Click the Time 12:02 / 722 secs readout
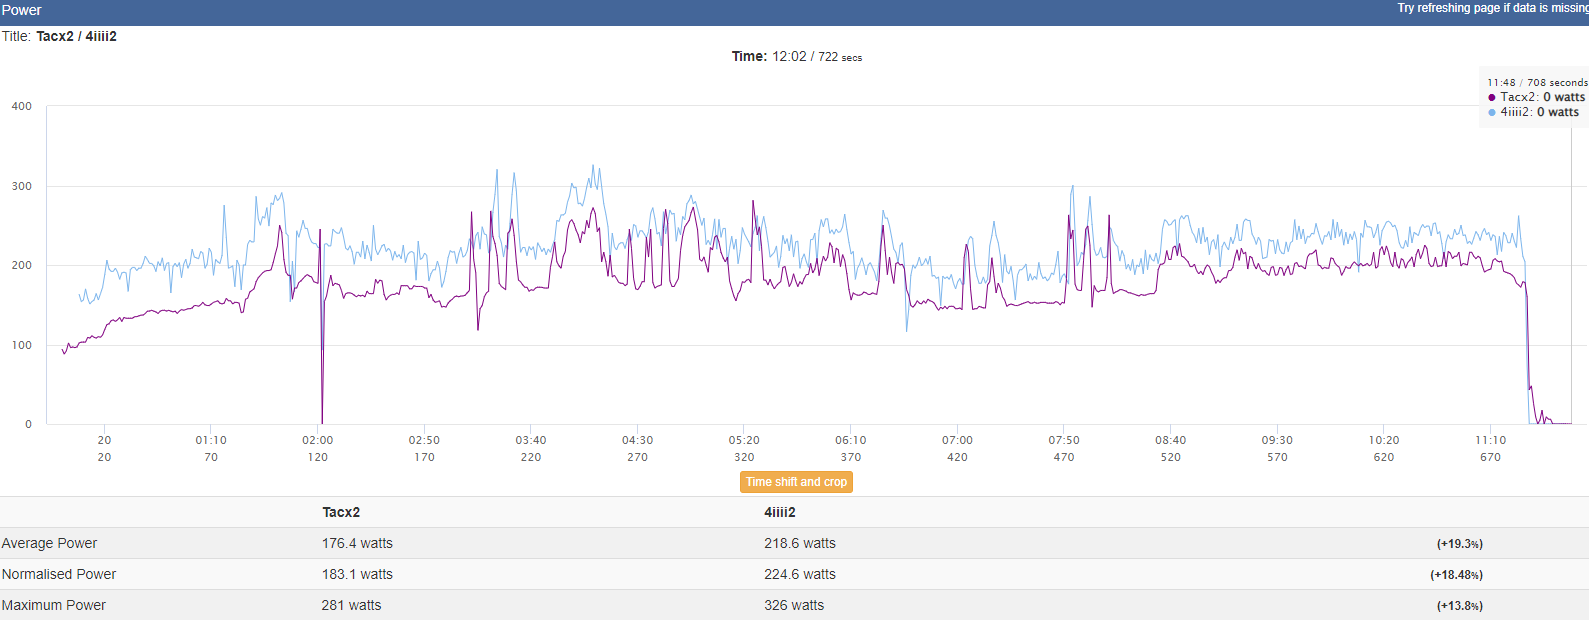Viewport: 1589px width, 626px height. [x=796, y=57]
